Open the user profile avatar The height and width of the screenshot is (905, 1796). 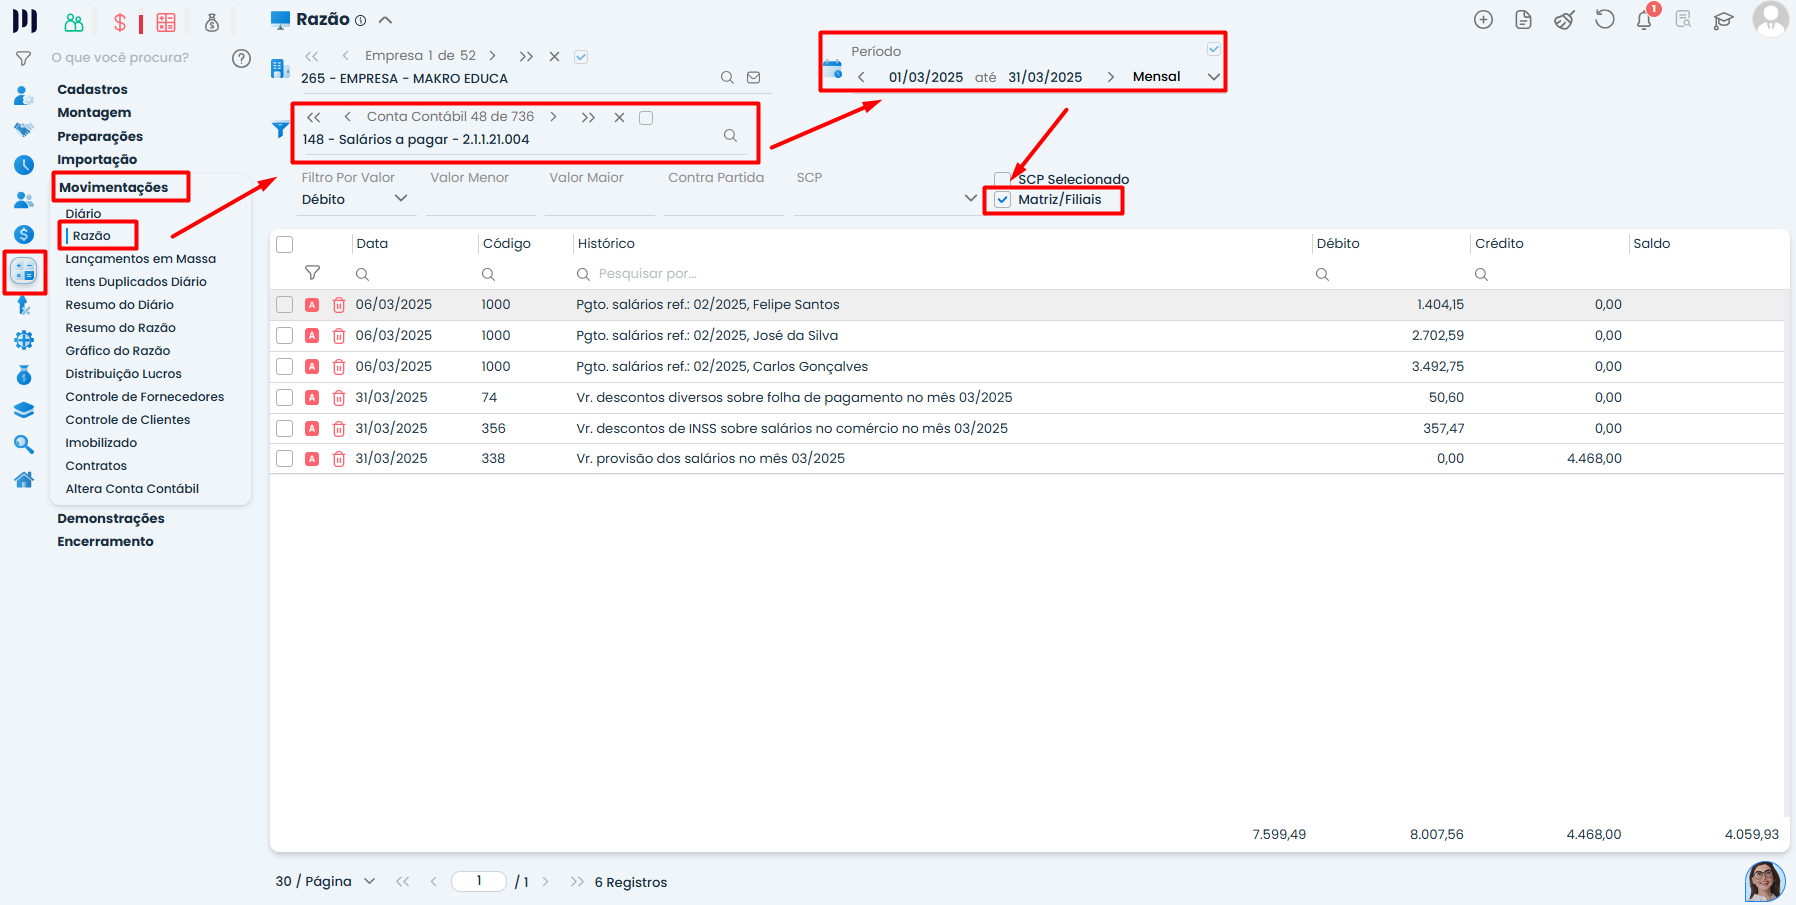click(1770, 19)
